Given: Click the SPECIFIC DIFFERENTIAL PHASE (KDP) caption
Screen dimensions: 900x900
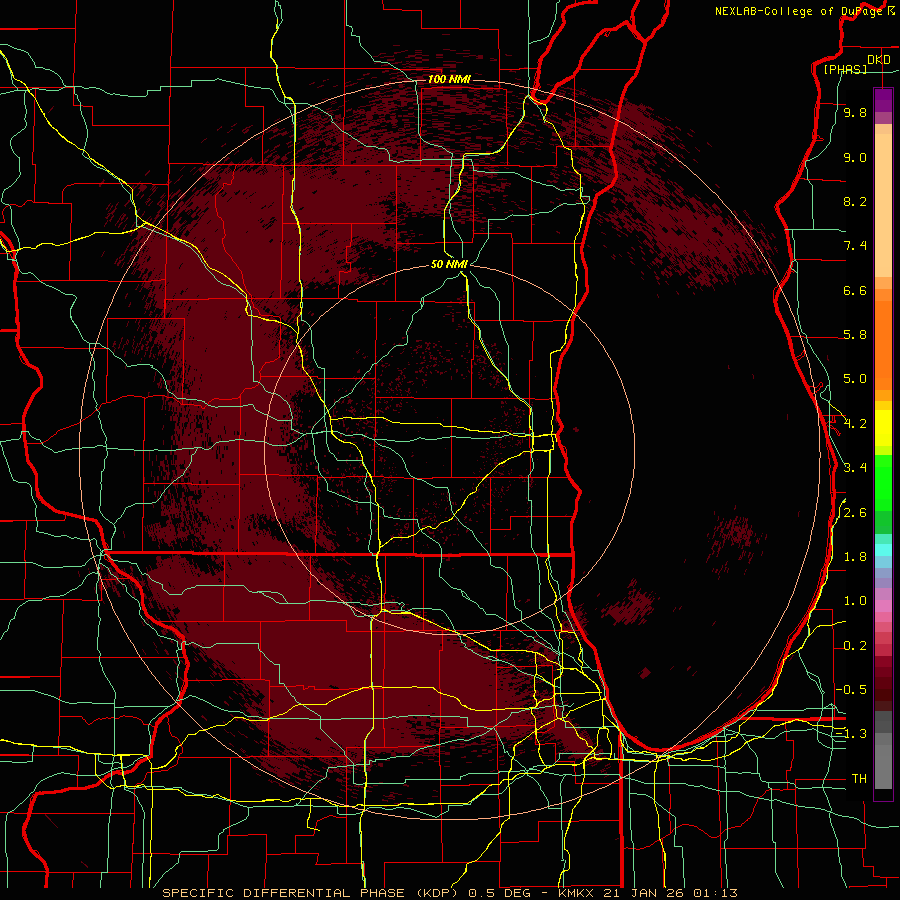Looking at the screenshot, I should click(310, 893).
